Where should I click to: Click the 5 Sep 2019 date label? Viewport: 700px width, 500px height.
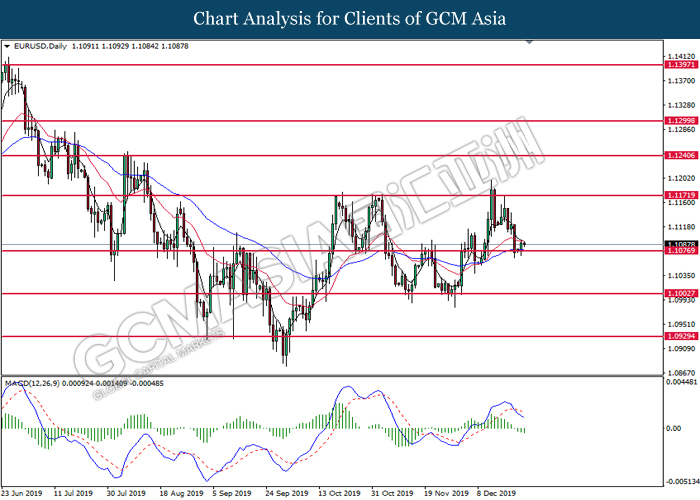click(232, 493)
